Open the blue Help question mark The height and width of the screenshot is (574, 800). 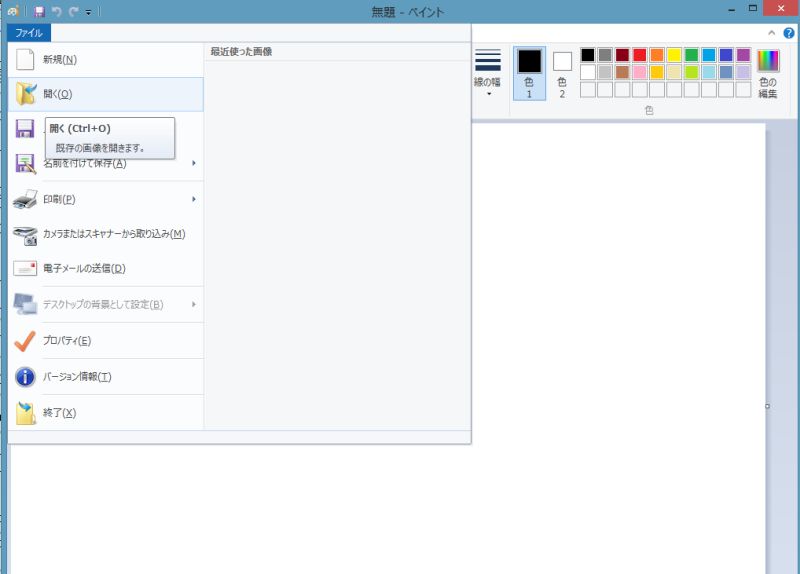pos(789,33)
